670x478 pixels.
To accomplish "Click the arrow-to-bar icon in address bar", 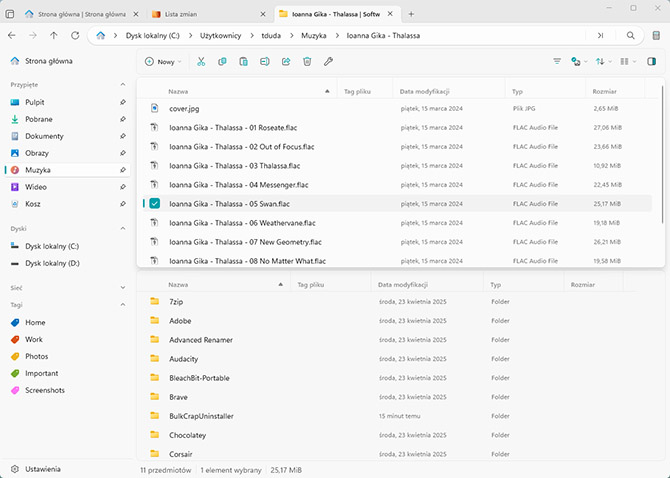I will [x=600, y=35].
